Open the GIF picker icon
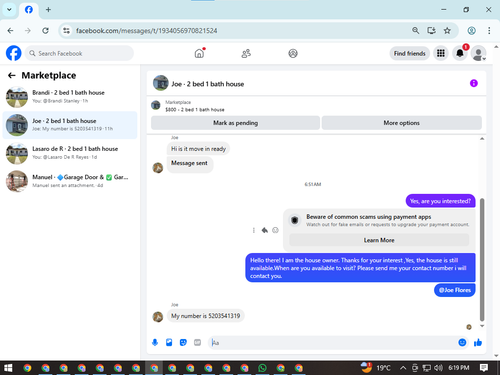 (x=197, y=342)
